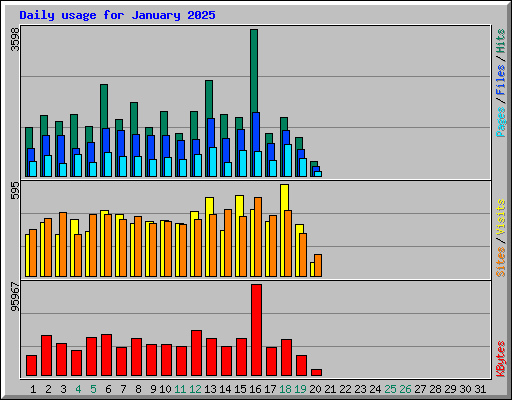Click the day 20 label on the axis
512x400 pixels.
coord(315,389)
